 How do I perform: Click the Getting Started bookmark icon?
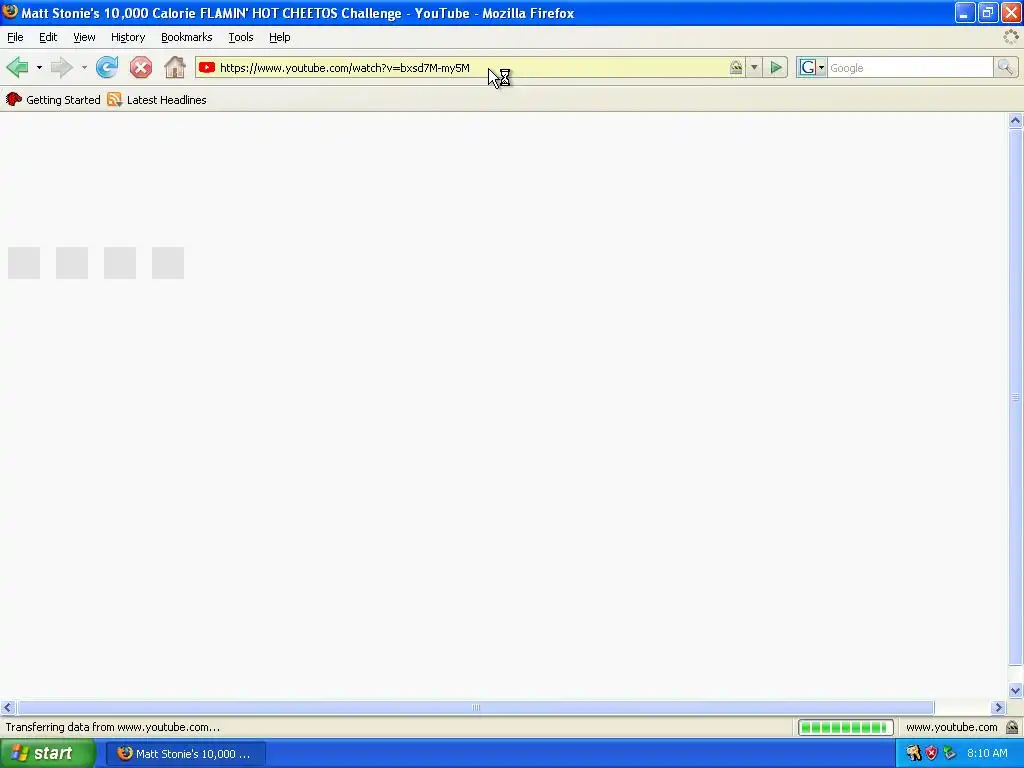(x=14, y=99)
